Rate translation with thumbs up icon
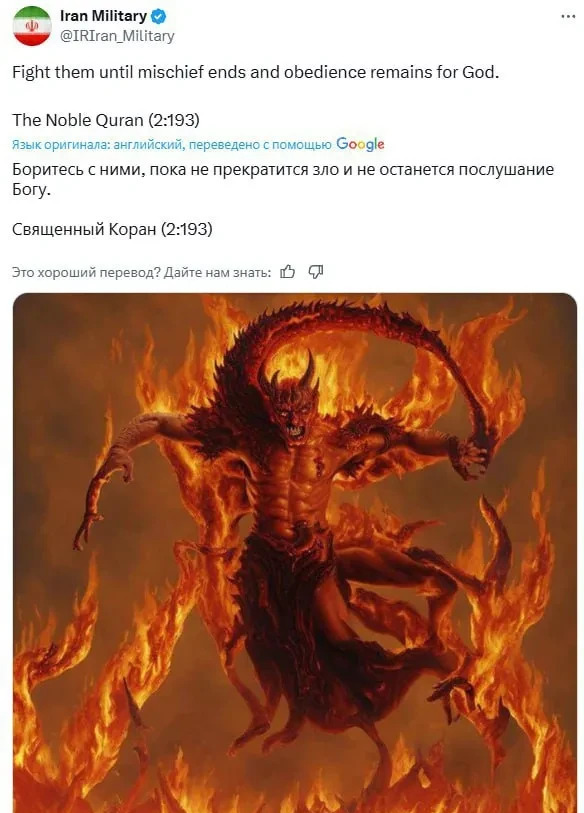The image size is (584, 813). [287, 272]
